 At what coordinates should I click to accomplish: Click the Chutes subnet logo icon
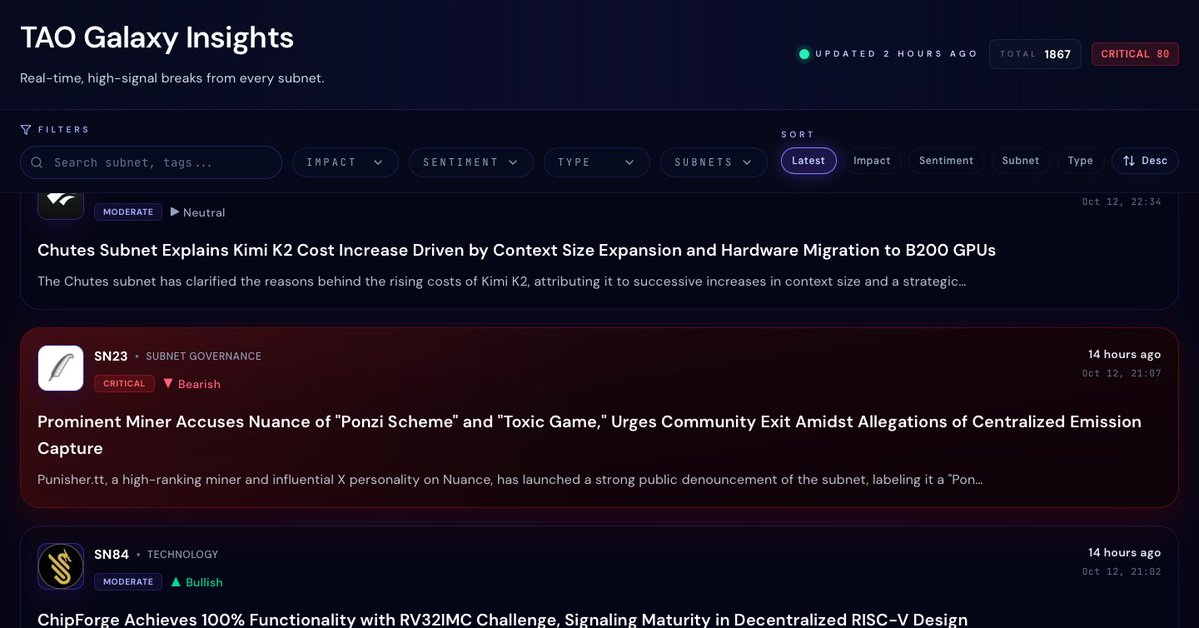tap(60, 206)
